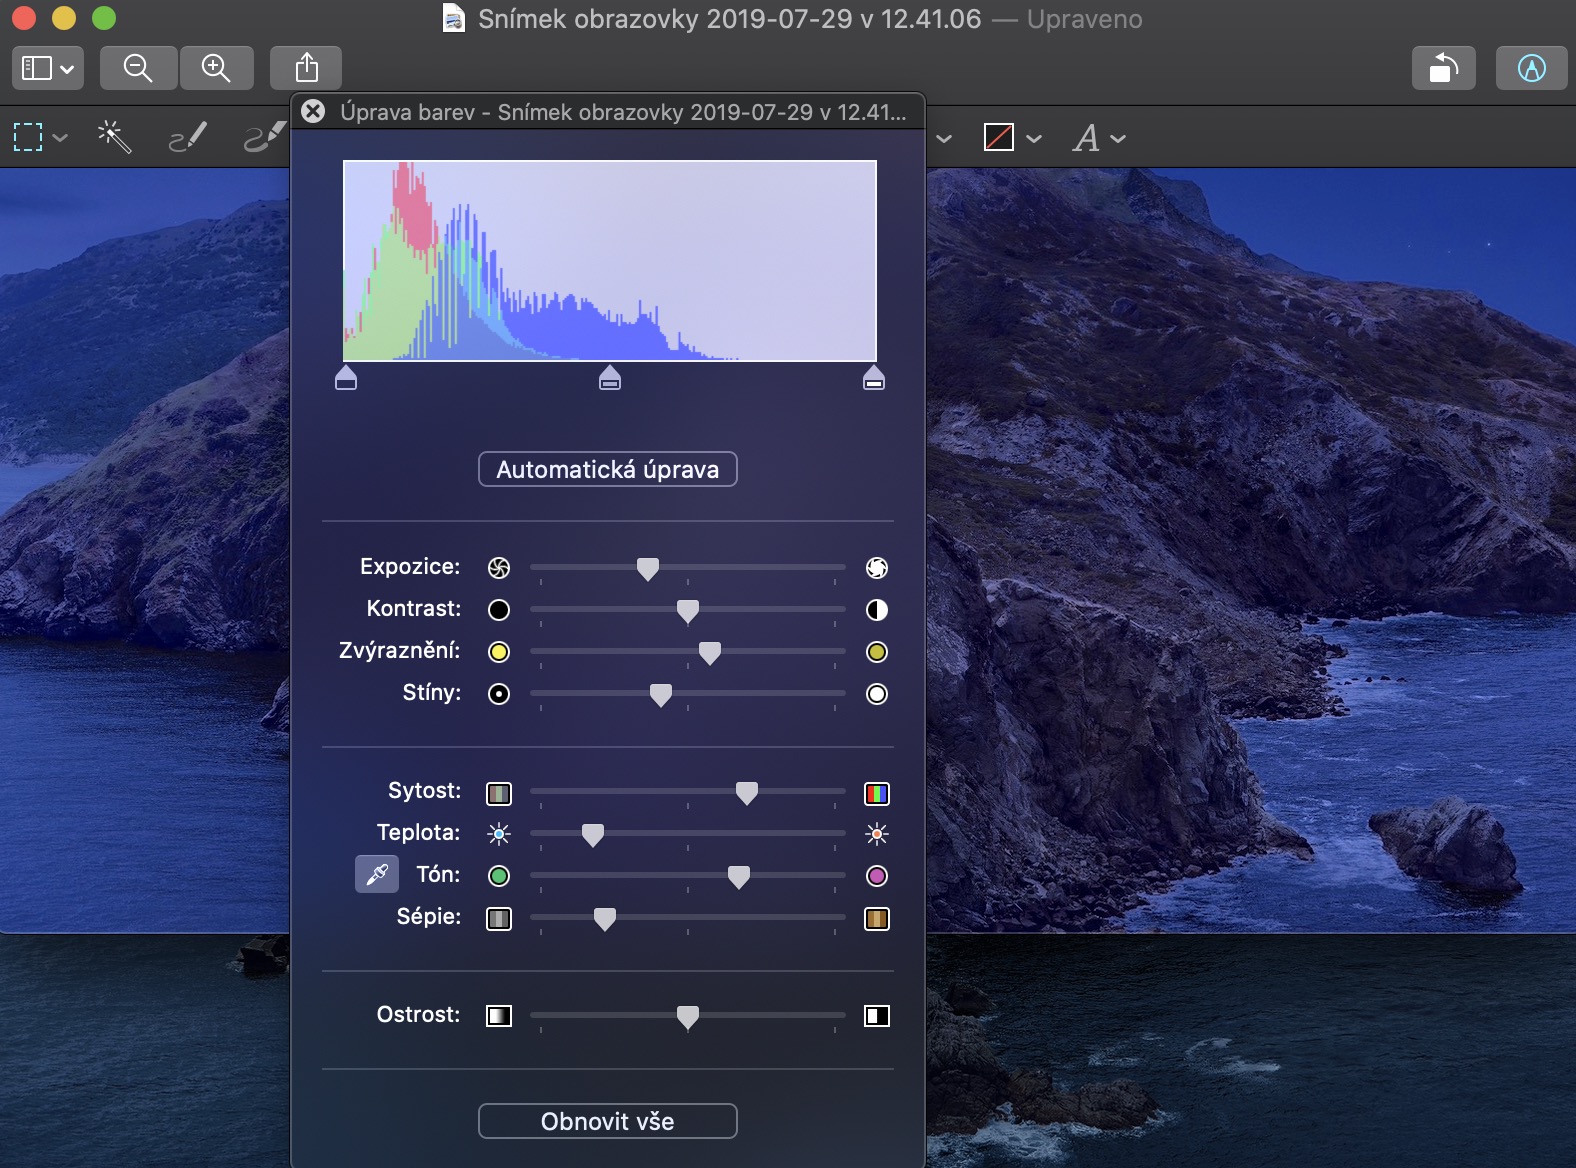
Task: Click the Stíny maximum white icon
Action: coord(877,694)
